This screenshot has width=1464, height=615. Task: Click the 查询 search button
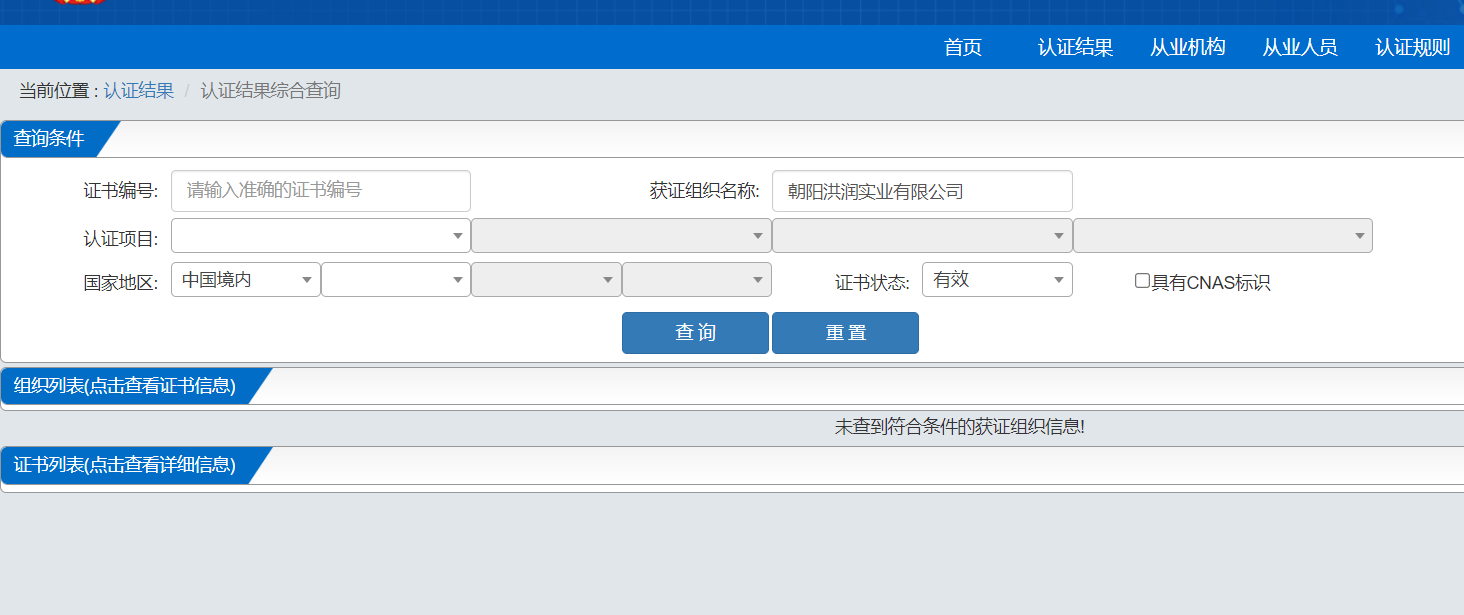tap(695, 333)
